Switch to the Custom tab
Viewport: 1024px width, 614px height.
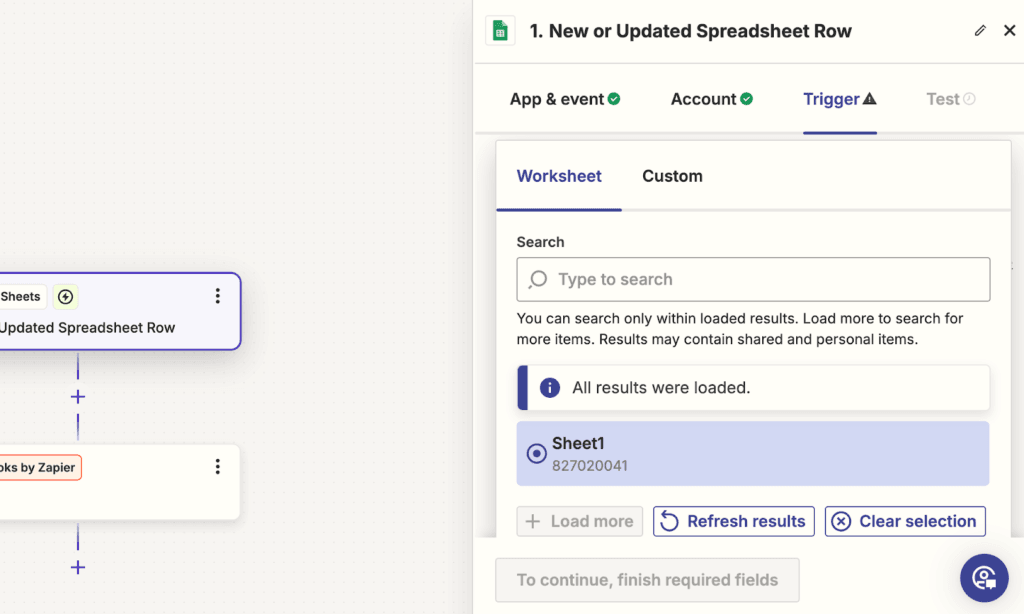tap(671, 175)
